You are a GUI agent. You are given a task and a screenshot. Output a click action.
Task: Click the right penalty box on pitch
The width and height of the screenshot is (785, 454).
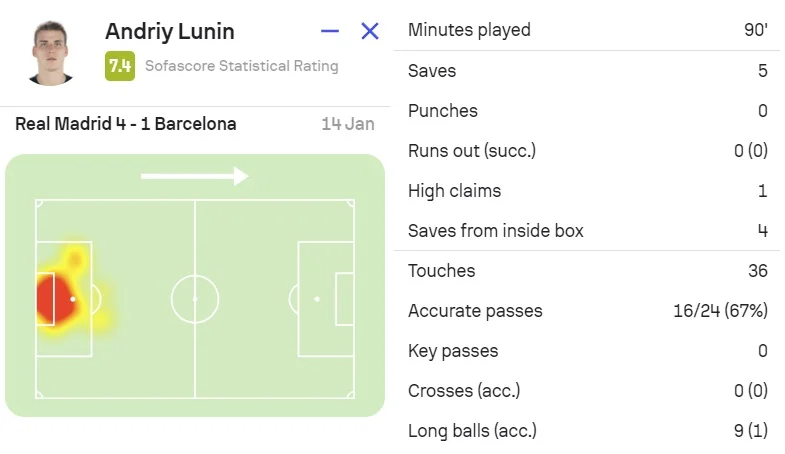(326, 299)
